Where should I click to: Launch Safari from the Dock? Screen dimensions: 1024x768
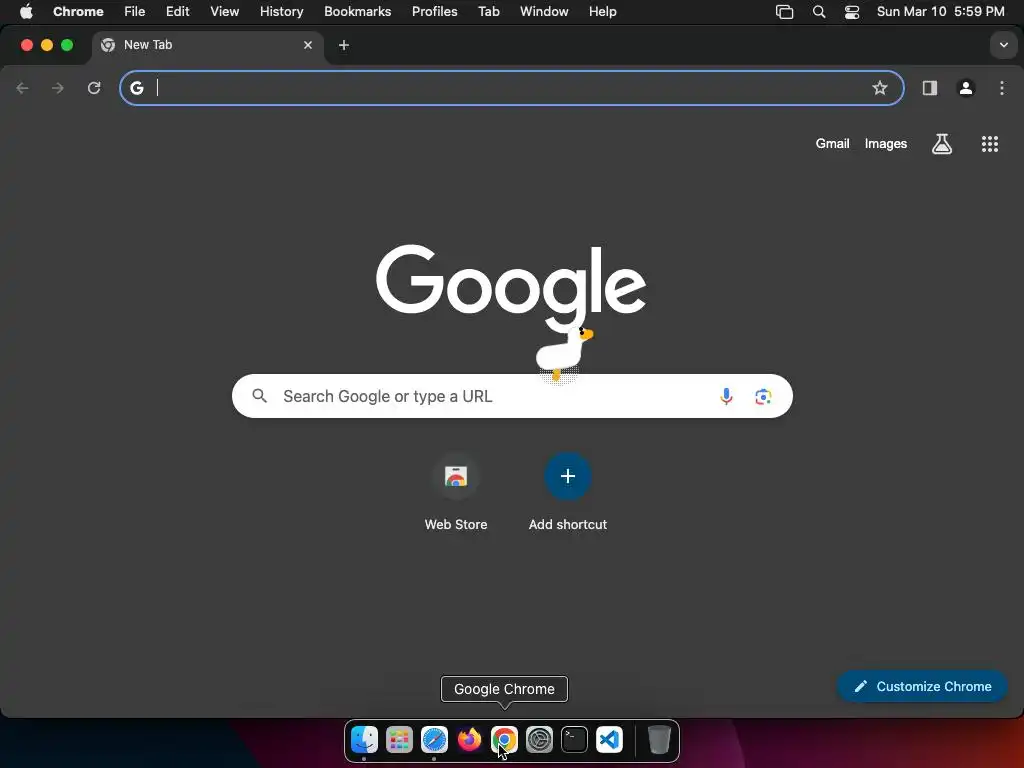[x=434, y=739]
